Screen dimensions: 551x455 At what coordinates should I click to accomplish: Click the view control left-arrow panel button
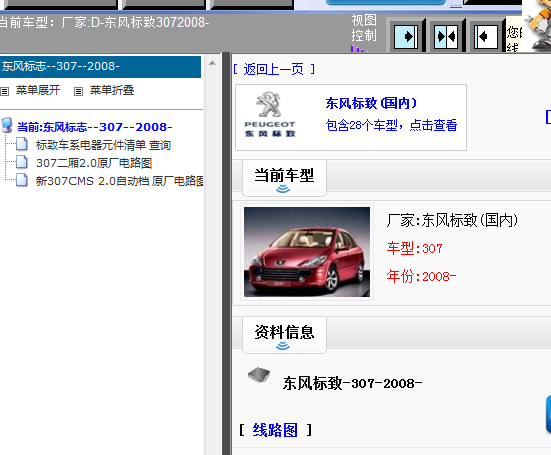click(x=486, y=37)
